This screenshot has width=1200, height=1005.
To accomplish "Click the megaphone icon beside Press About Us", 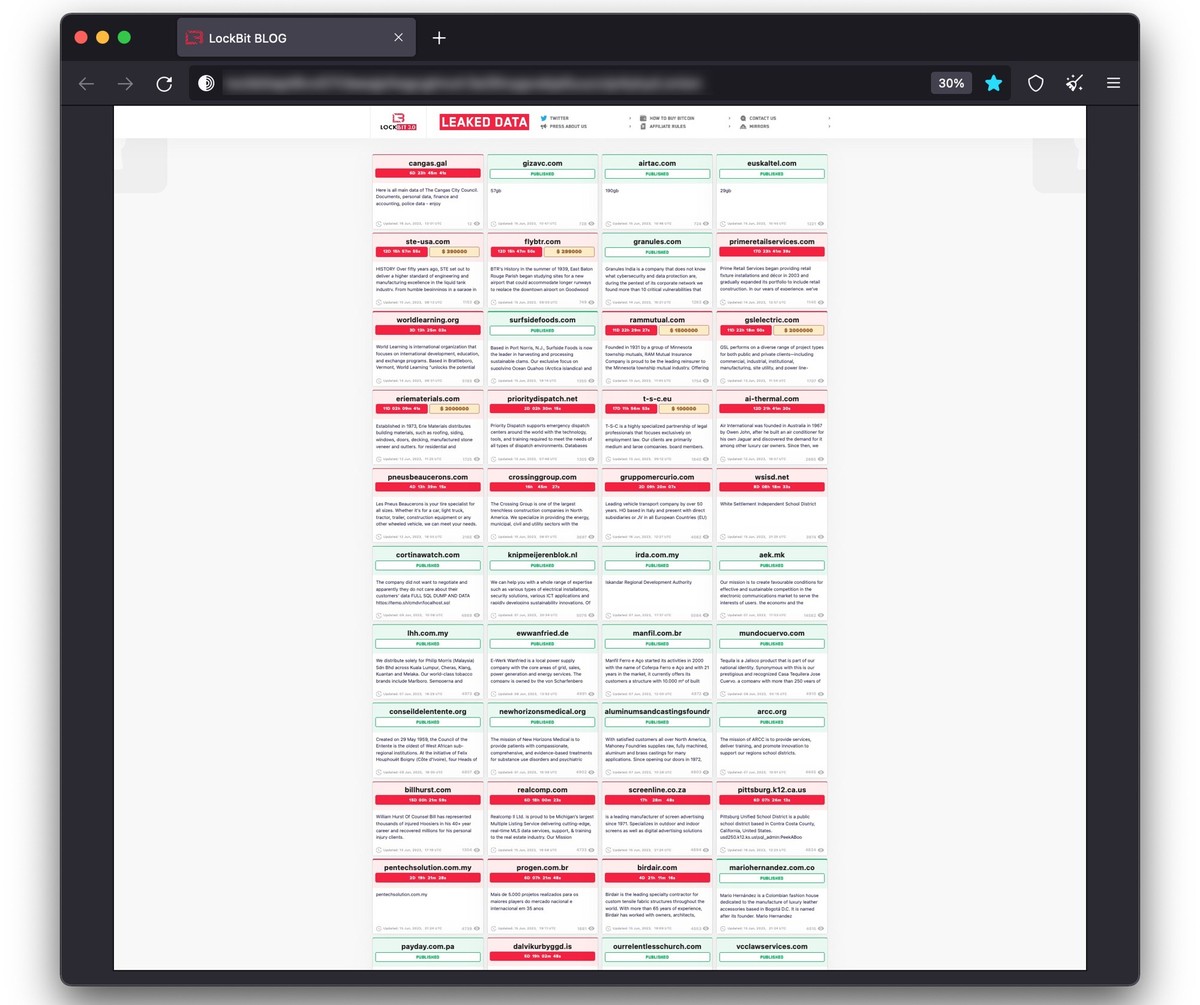I will tap(543, 127).
